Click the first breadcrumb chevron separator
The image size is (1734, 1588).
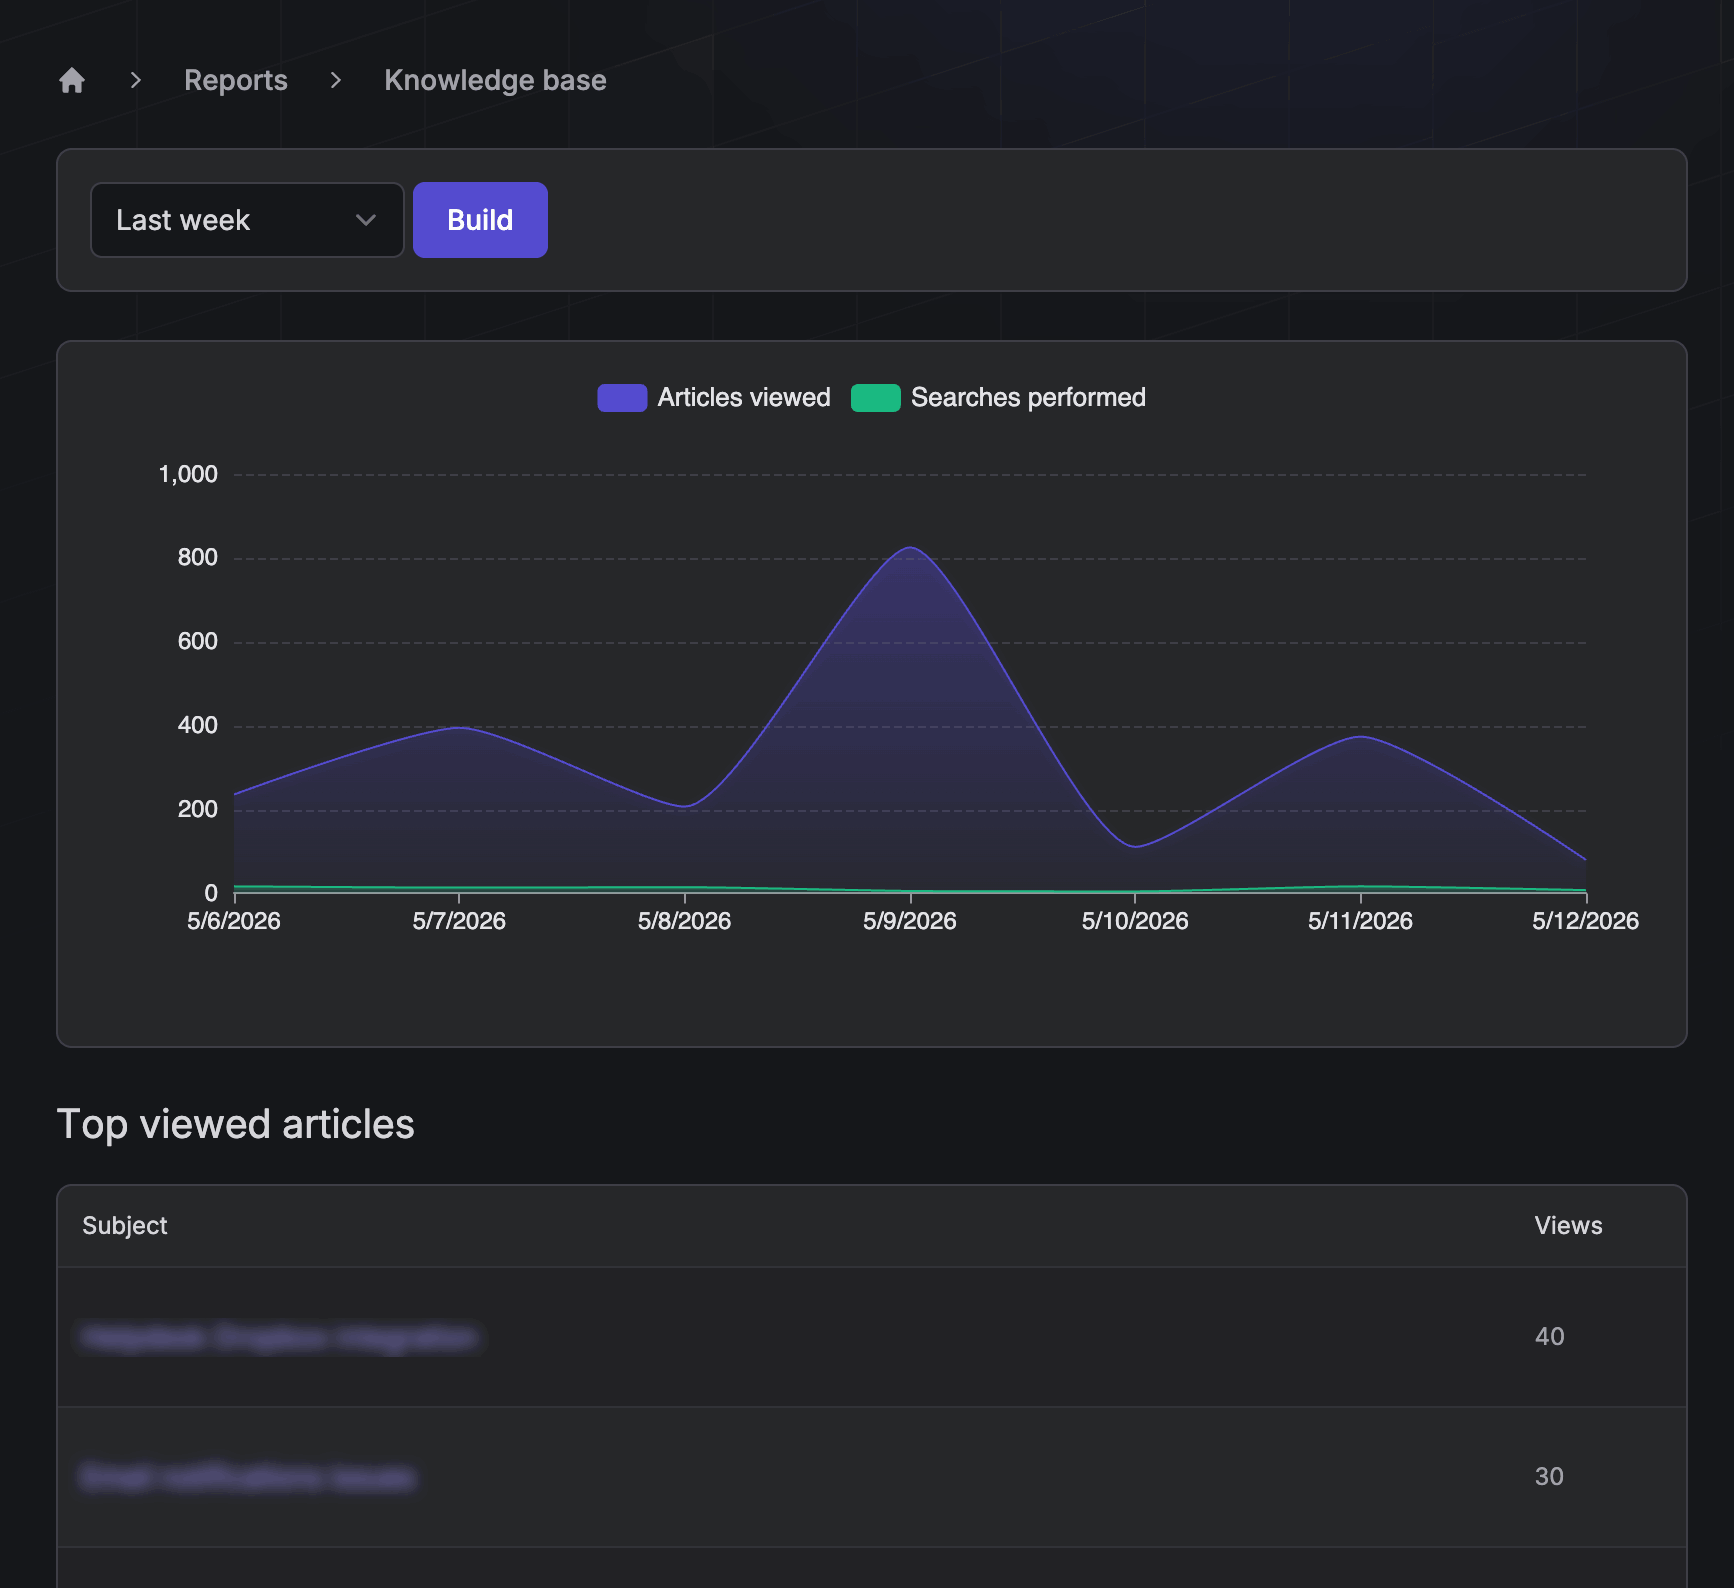[x=136, y=80]
